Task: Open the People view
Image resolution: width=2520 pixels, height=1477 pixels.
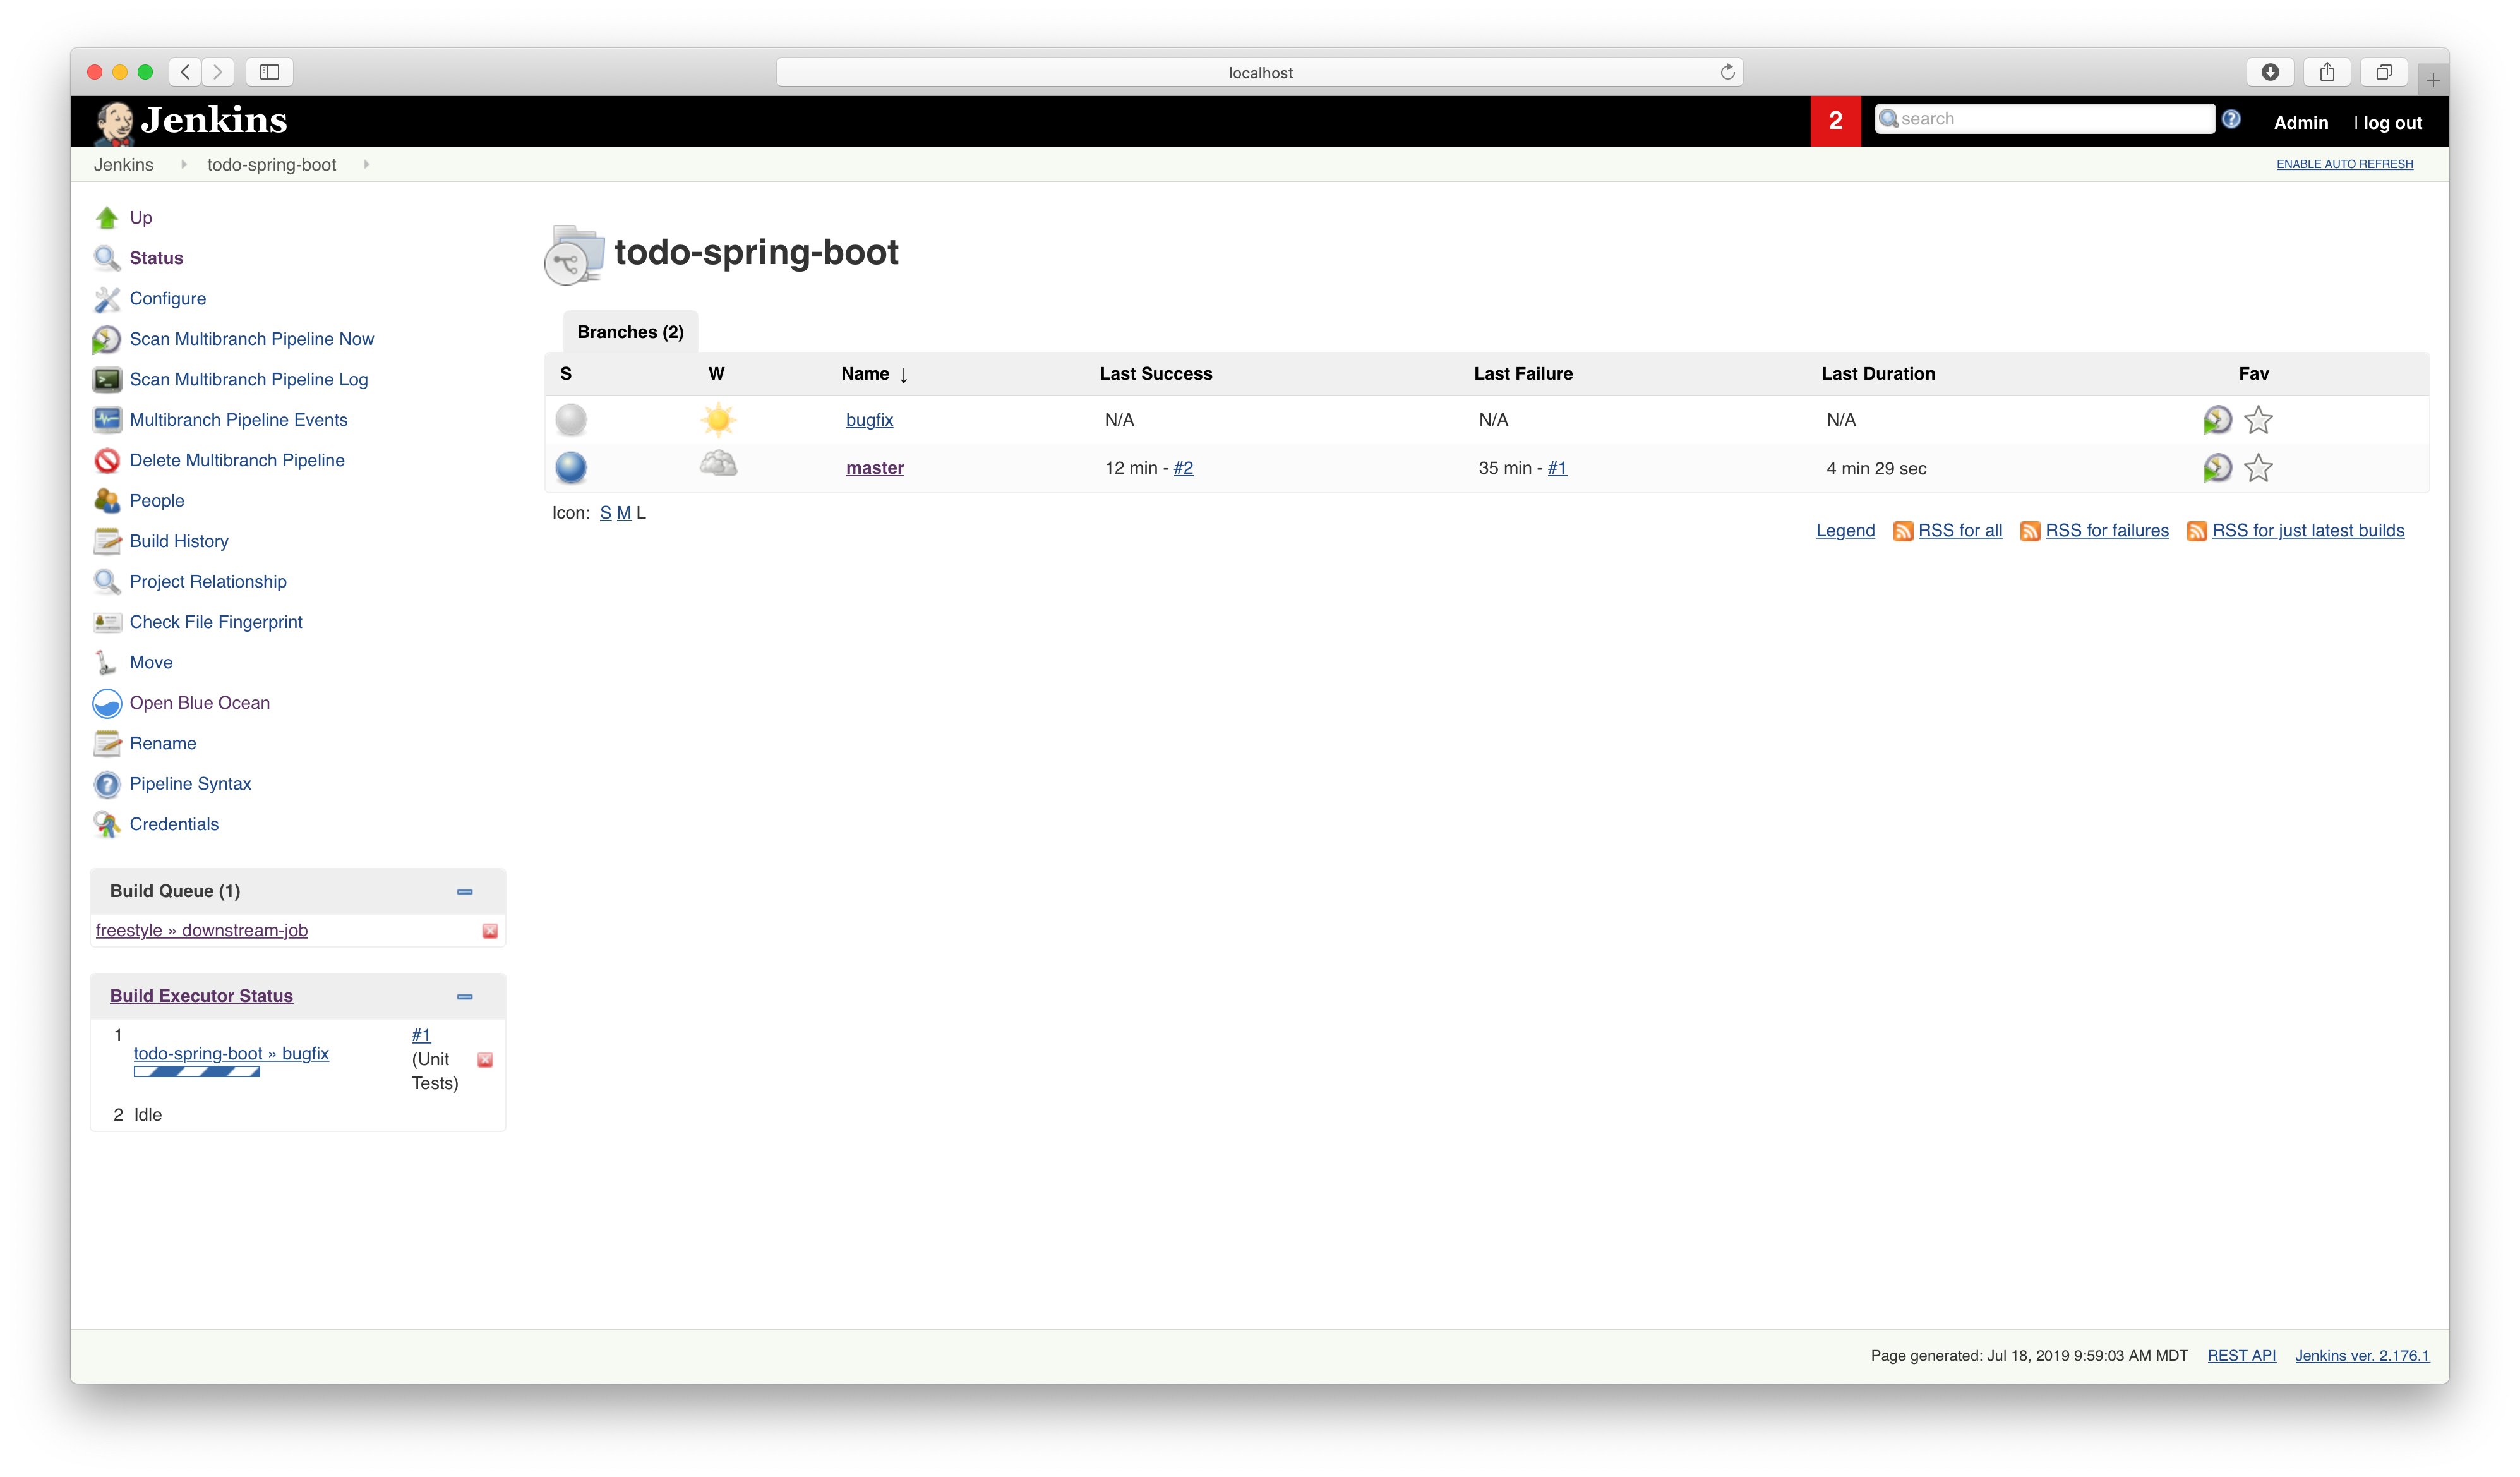Action: click(158, 500)
